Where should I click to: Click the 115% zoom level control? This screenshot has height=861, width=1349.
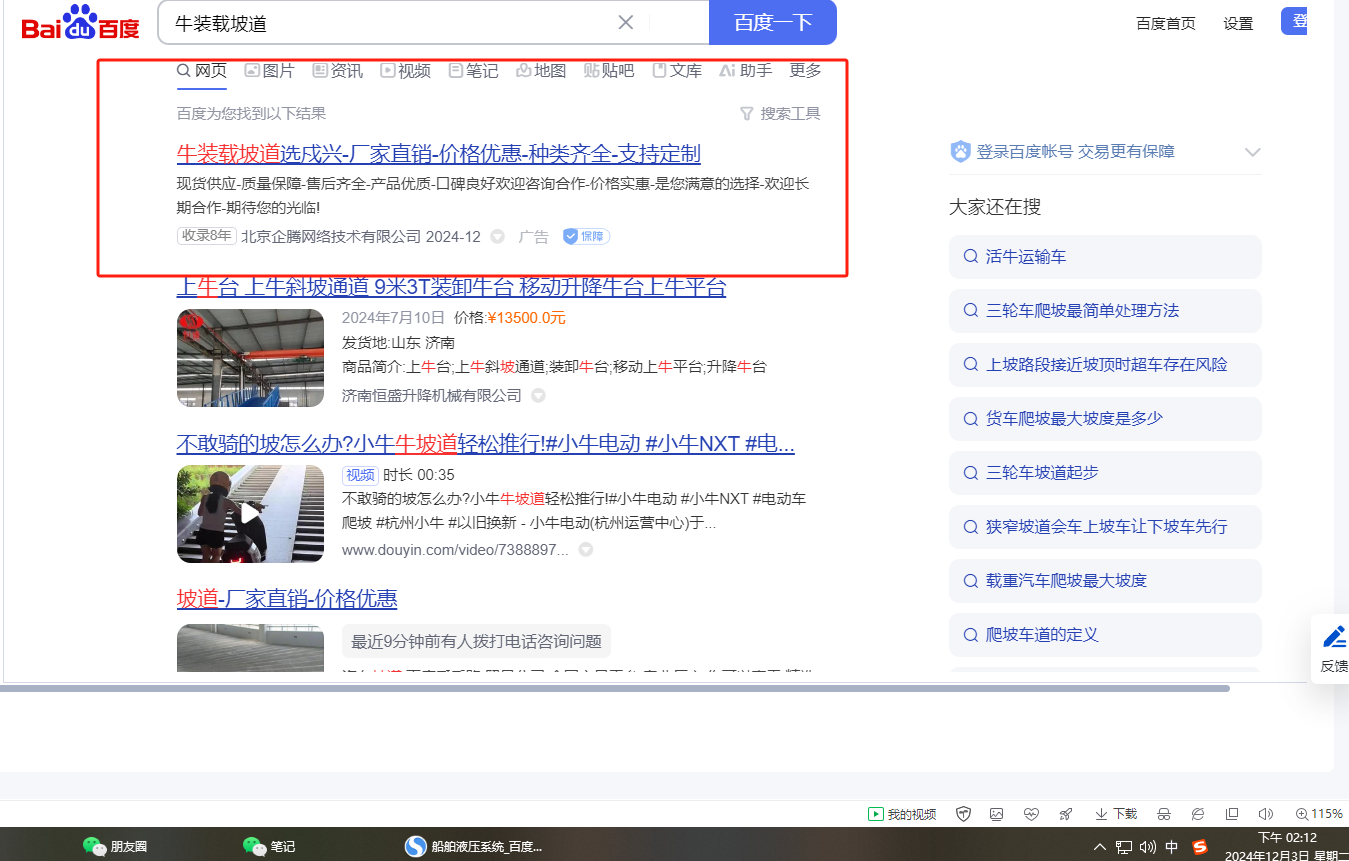[x=1318, y=814]
